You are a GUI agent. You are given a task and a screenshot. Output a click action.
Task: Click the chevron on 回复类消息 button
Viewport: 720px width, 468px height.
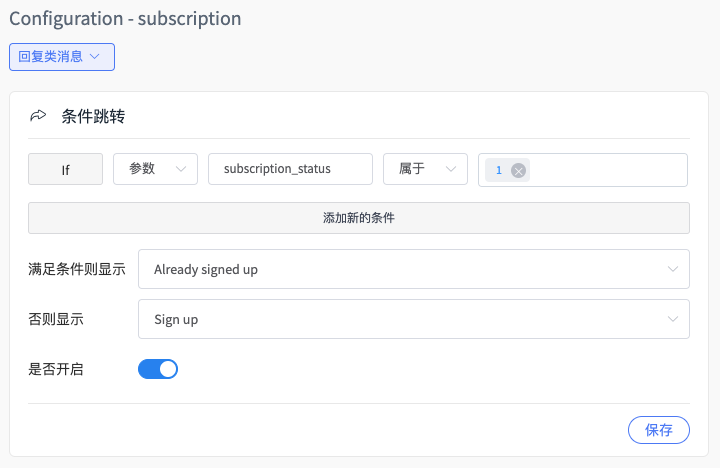(95, 56)
